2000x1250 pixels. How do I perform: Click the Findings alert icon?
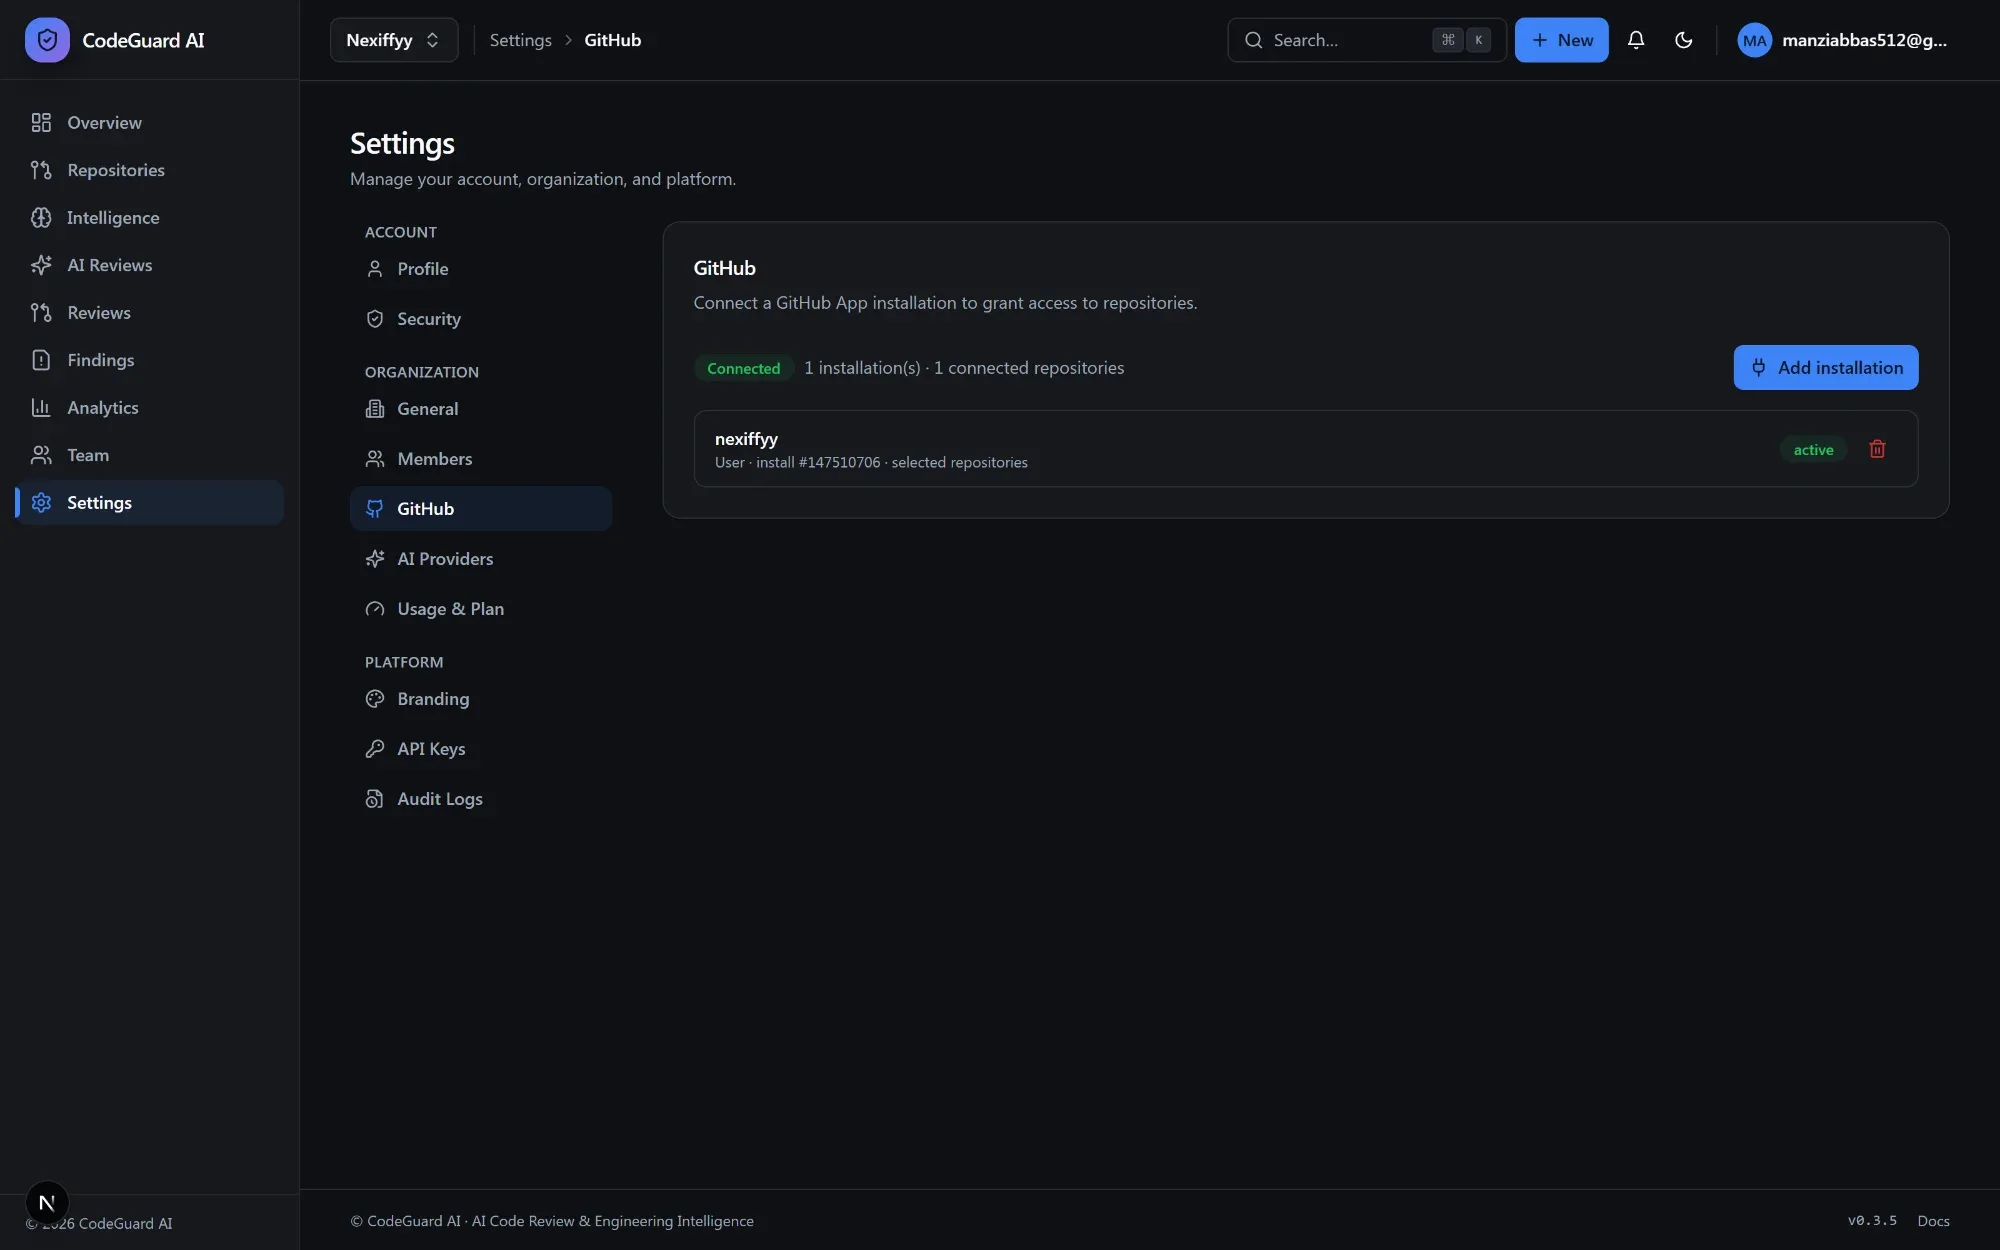tap(41, 360)
